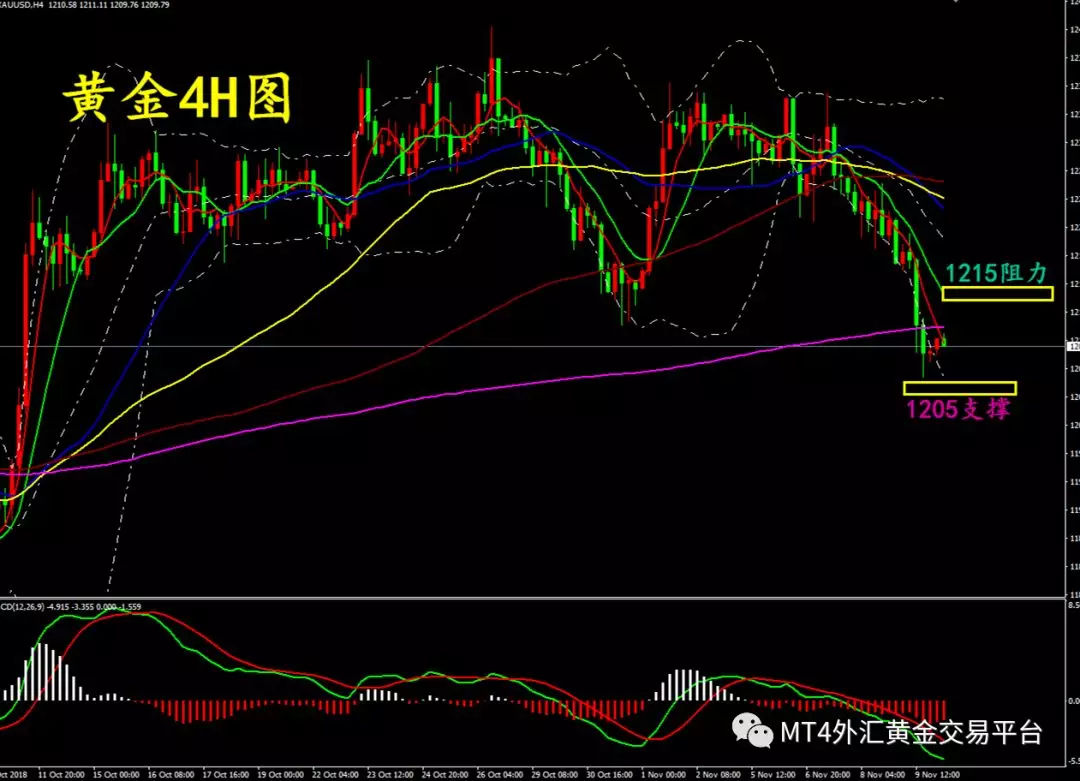The width and height of the screenshot is (1080, 781).
Task: Click the 11 Oct 20:00 time axis label
Action: tap(63, 774)
